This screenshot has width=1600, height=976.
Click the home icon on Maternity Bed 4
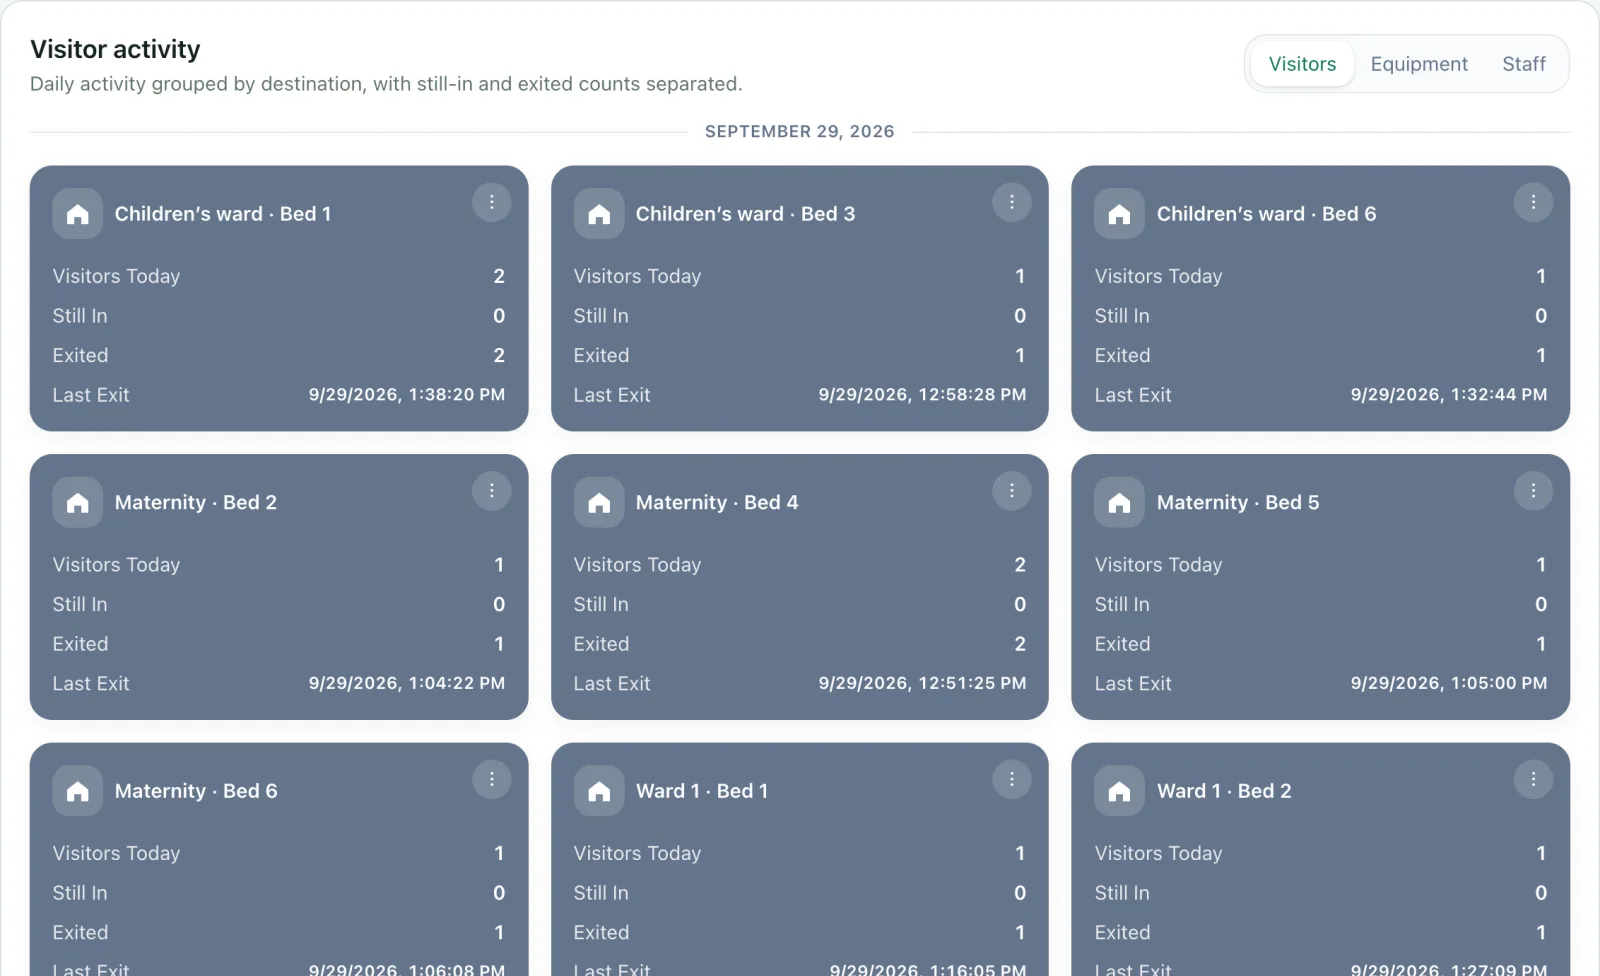coord(599,503)
